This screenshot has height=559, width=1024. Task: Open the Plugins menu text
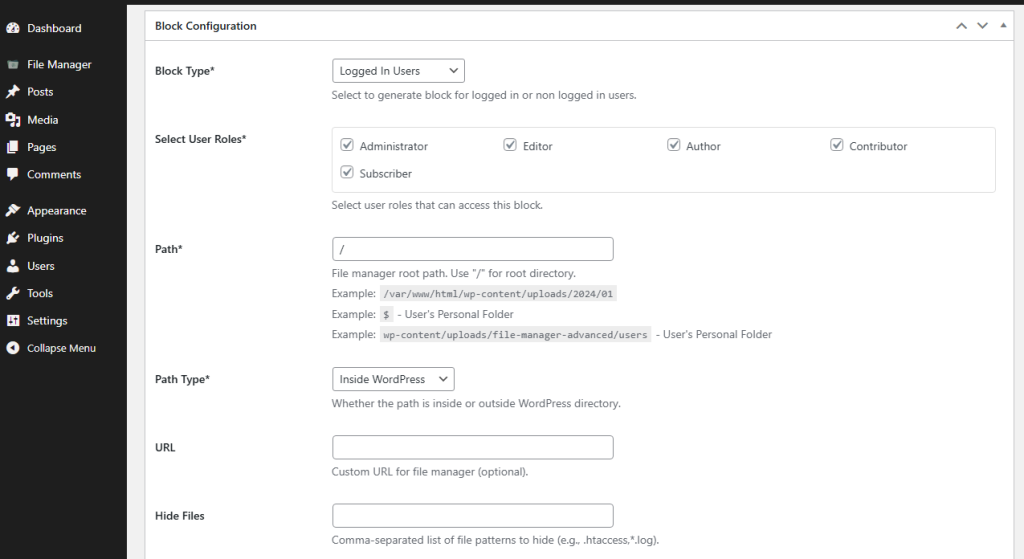click(x=45, y=238)
